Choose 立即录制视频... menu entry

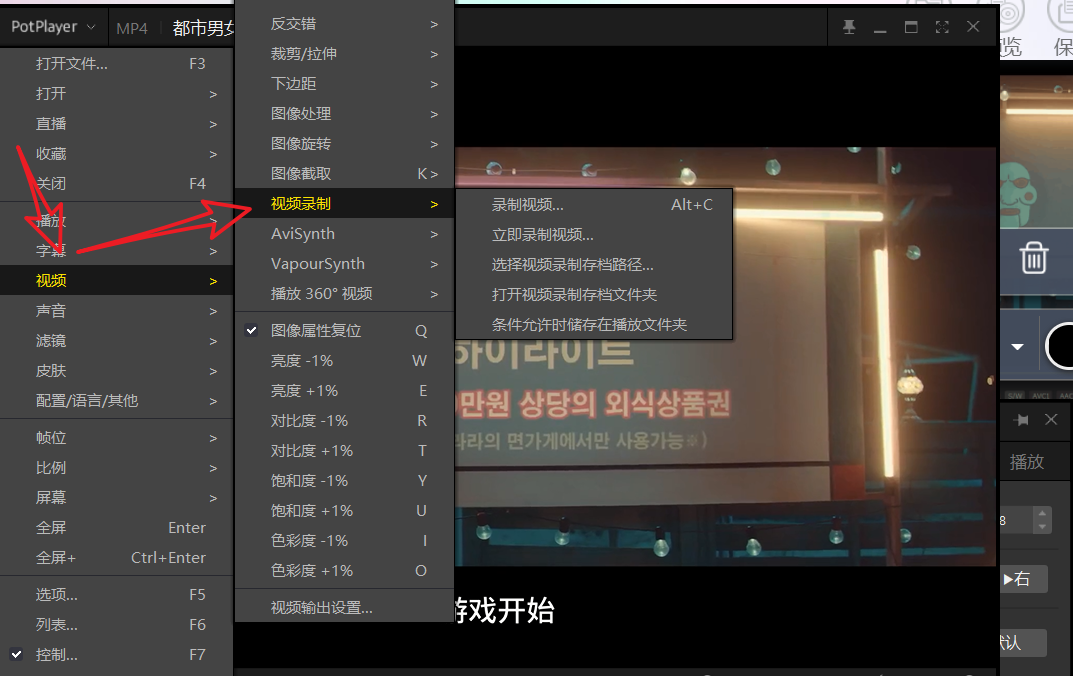[543, 235]
